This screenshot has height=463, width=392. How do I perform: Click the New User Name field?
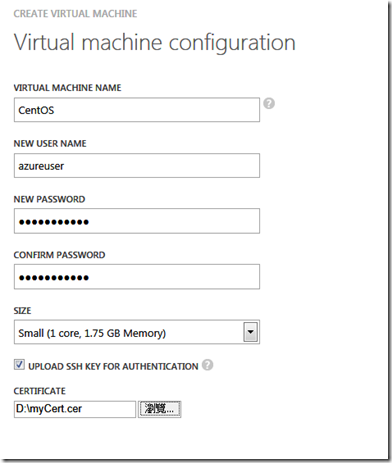[137, 165]
